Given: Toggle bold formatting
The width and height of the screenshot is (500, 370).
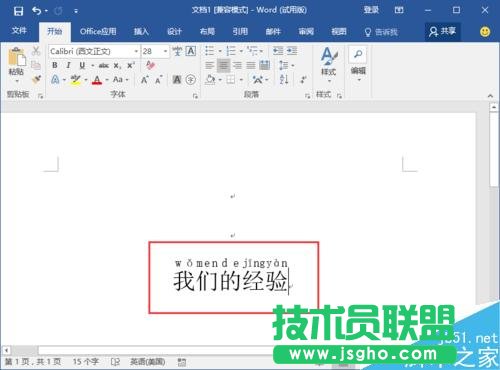Looking at the screenshot, I should pos(55,65).
